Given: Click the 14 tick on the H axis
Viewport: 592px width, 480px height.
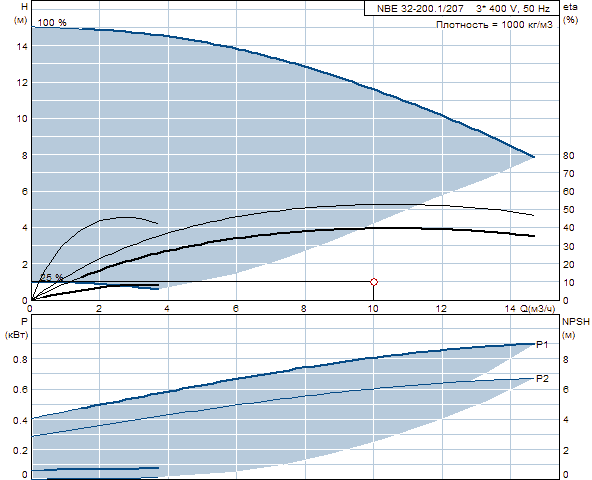Looking at the screenshot, I should click(22, 46).
